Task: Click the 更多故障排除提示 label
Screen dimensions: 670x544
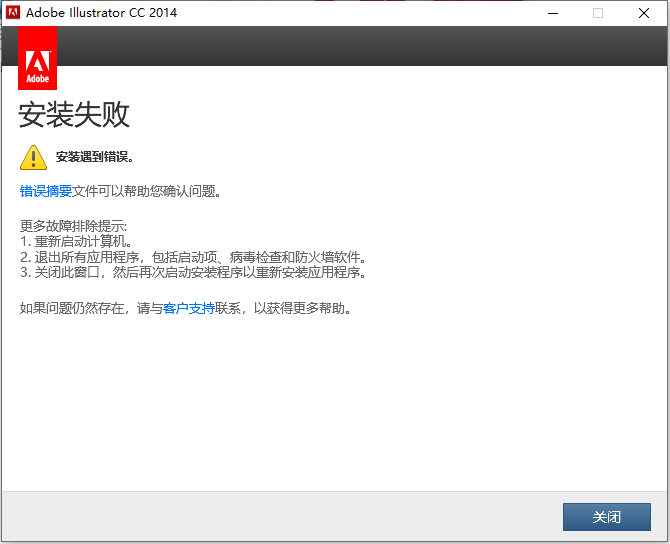Action: (x=73, y=225)
